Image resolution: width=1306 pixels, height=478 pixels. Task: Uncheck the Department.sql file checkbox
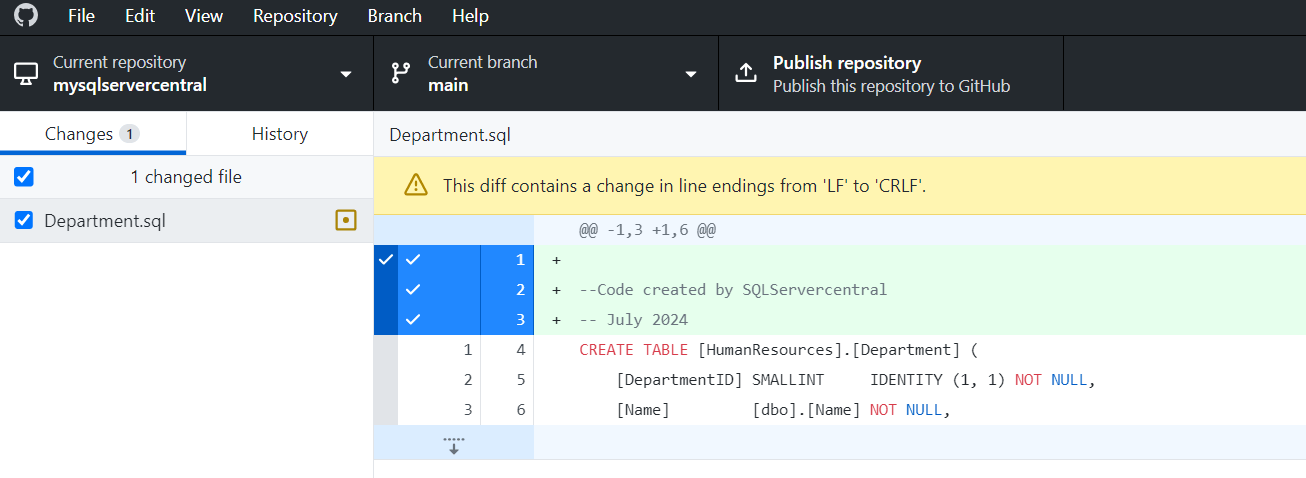[24, 220]
